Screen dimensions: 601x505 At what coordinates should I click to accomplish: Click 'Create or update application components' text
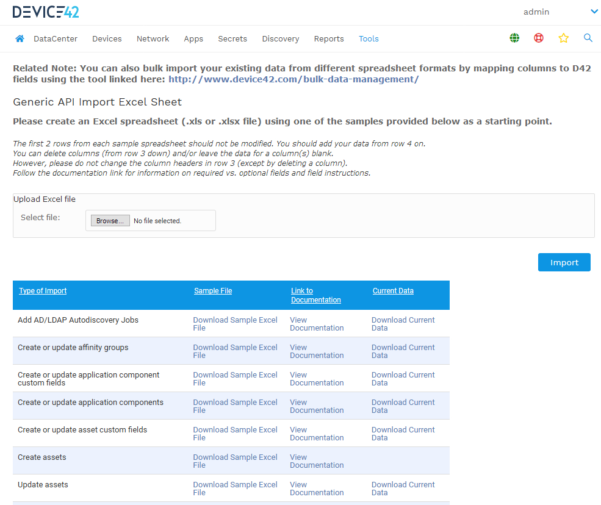(90, 402)
